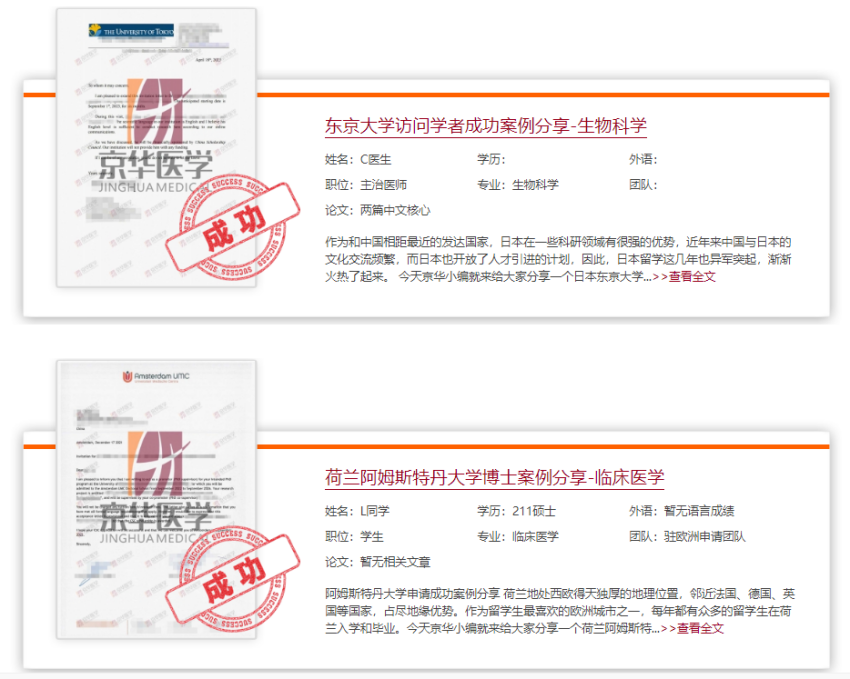Click the Amsterdam UMC logo on letter
This screenshot has width=850, height=679.
[156, 376]
